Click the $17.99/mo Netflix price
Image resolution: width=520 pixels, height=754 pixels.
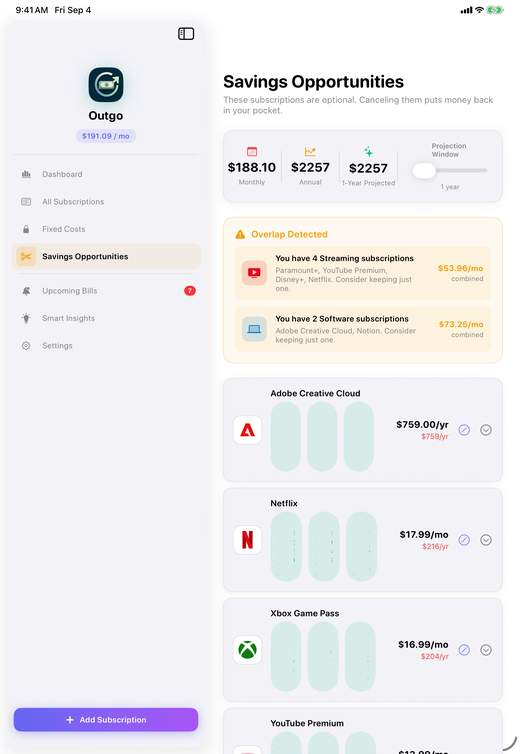[424, 535]
